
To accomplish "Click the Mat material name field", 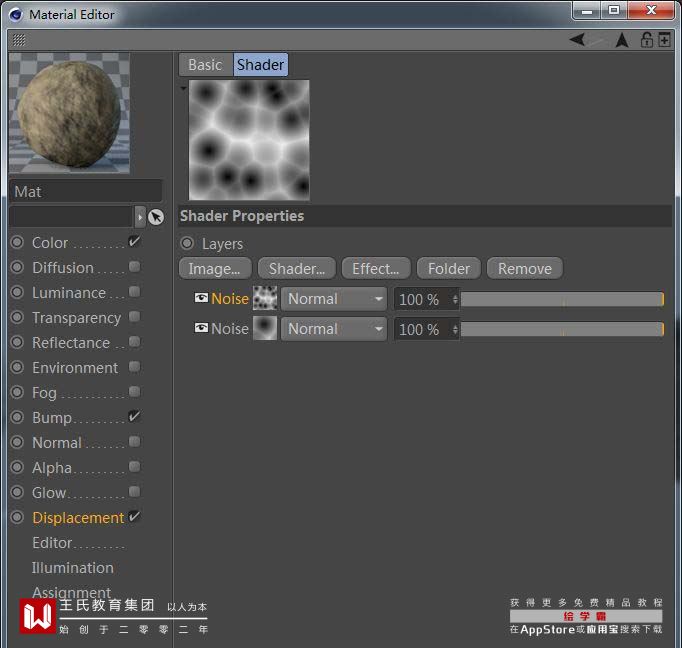I will [86, 191].
